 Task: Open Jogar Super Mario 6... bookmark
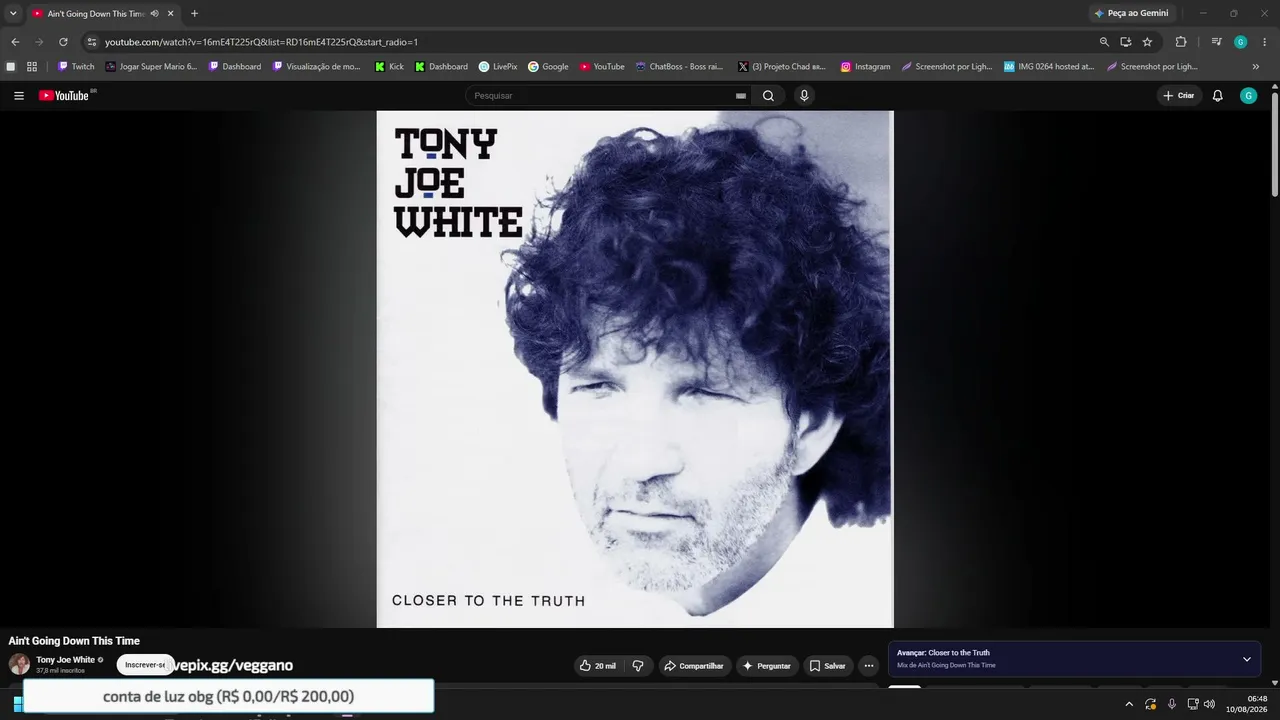tap(152, 67)
